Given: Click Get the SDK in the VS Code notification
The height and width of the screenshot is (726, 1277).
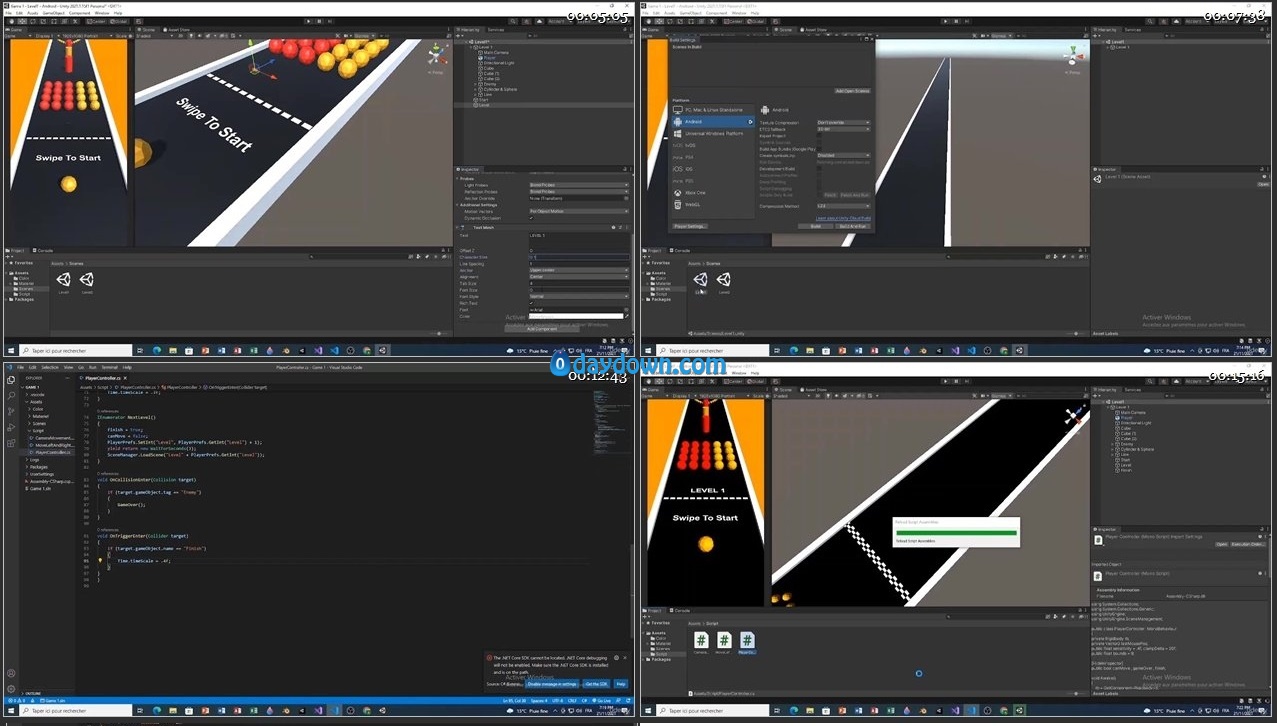Looking at the screenshot, I should pos(597,684).
